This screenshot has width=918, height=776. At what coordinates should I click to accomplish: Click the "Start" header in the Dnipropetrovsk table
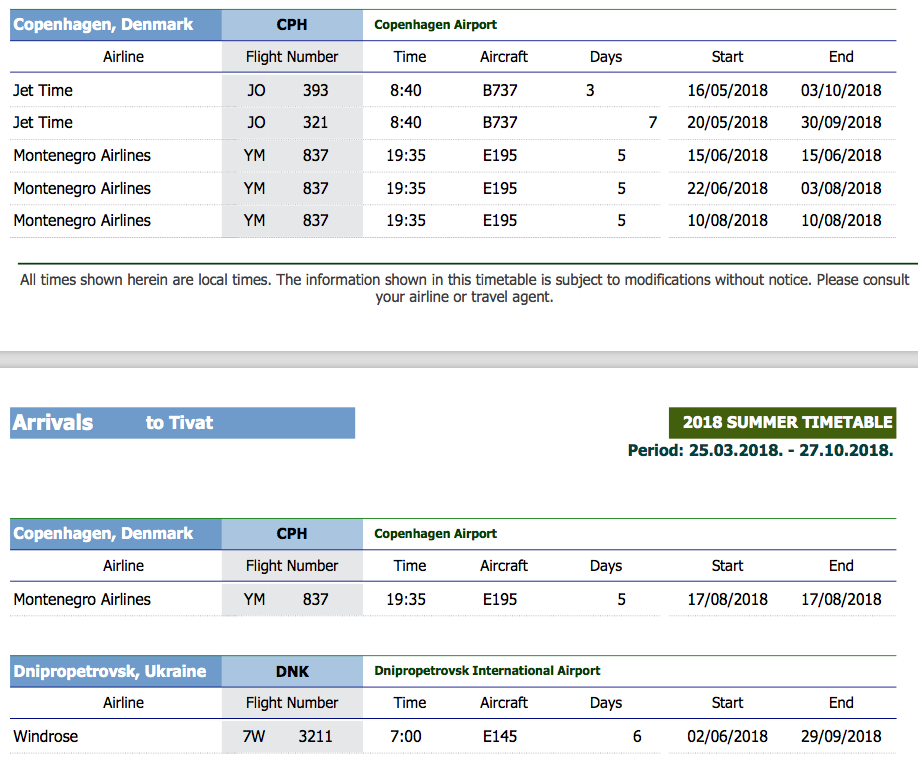pos(727,702)
